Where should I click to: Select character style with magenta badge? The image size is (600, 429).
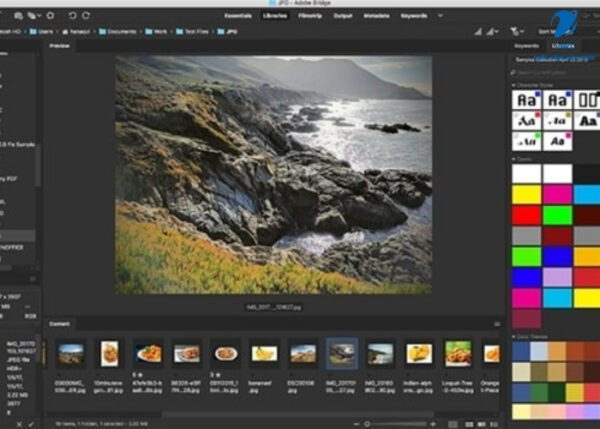point(558,141)
